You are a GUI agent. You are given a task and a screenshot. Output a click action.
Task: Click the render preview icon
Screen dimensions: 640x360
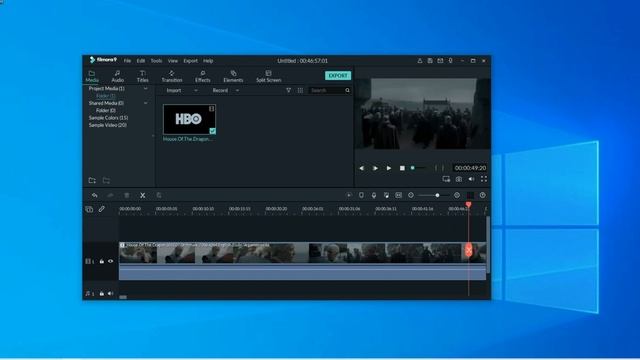(x=349, y=196)
